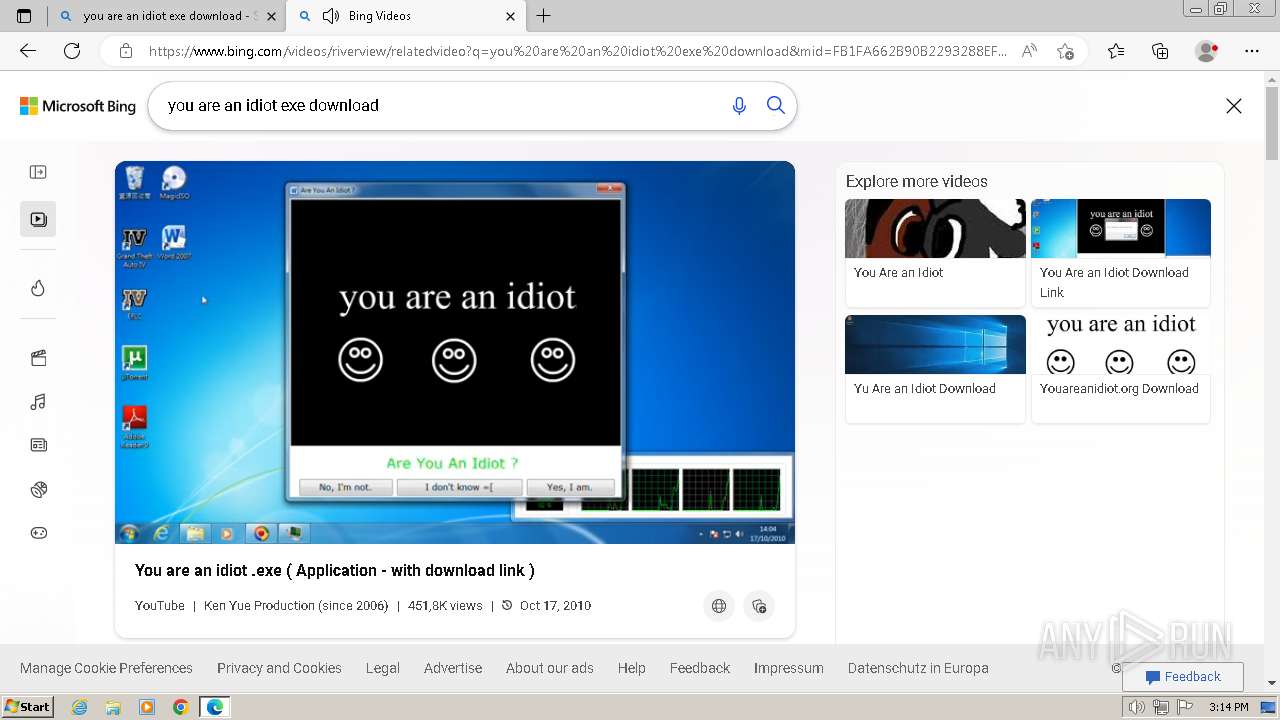The width and height of the screenshot is (1280, 720).
Task: Close the video view with X
Action: [1234, 106]
